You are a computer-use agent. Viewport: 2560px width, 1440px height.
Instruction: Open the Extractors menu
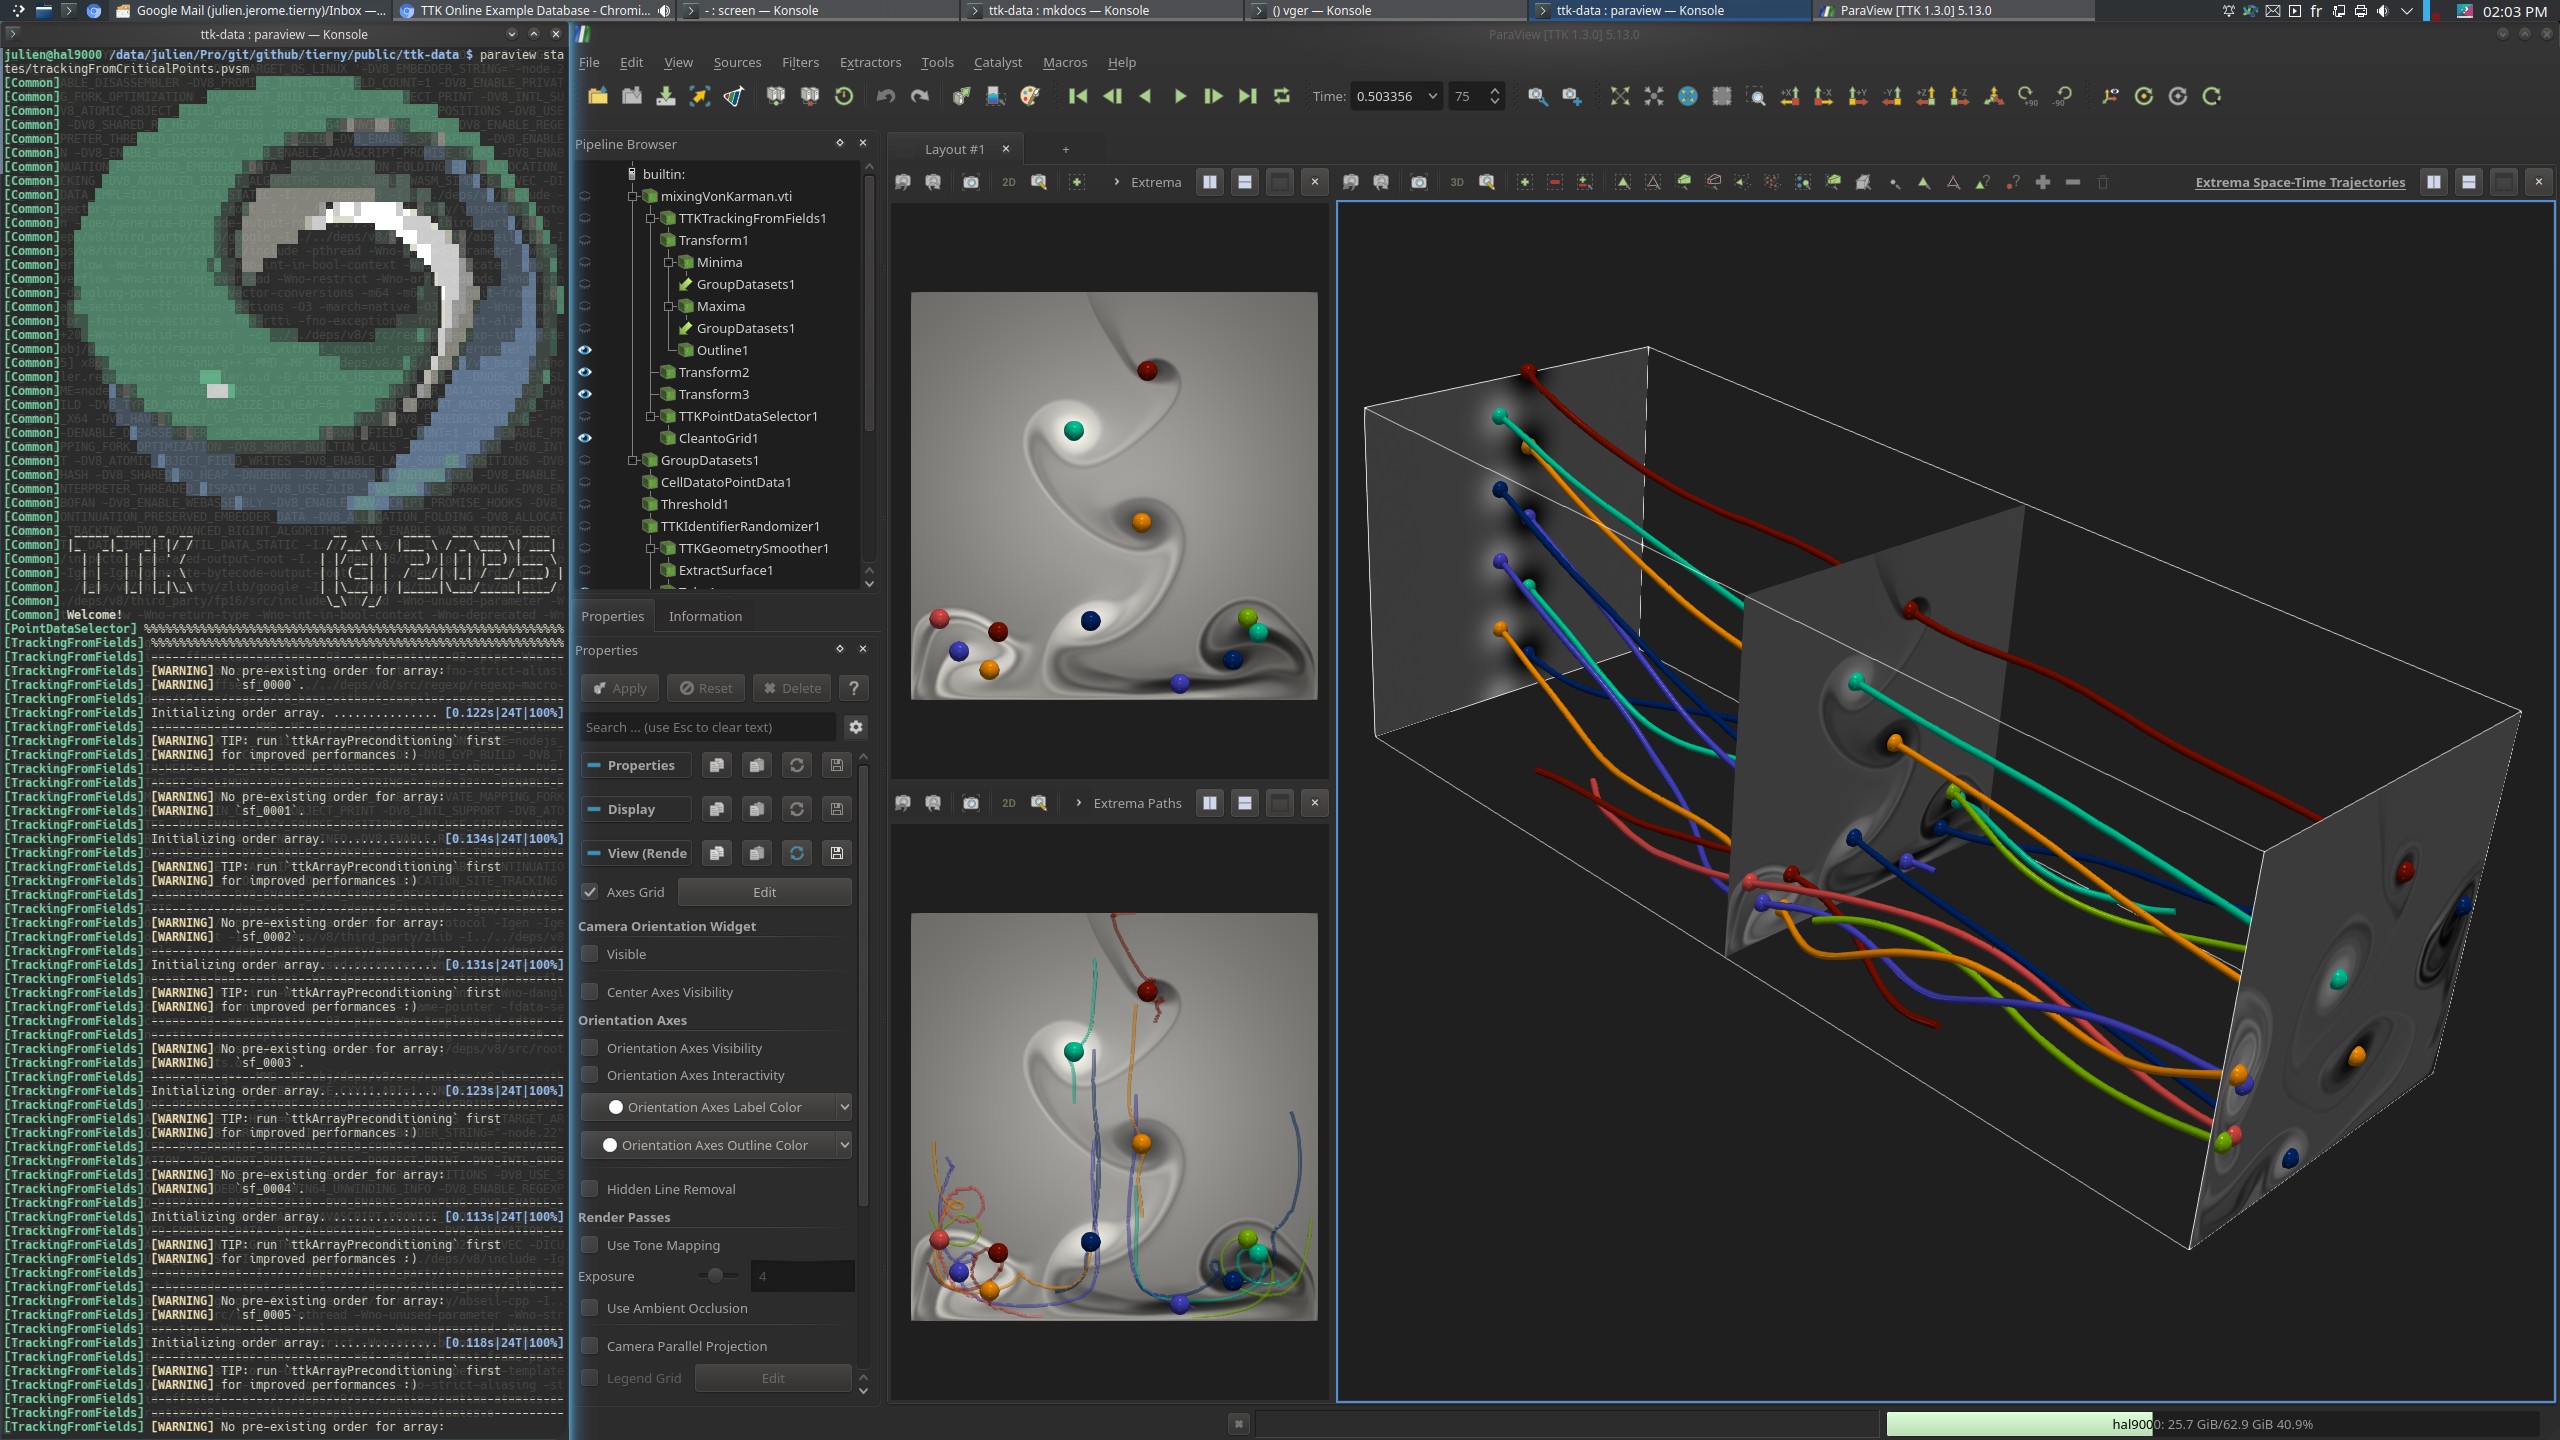(x=870, y=62)
